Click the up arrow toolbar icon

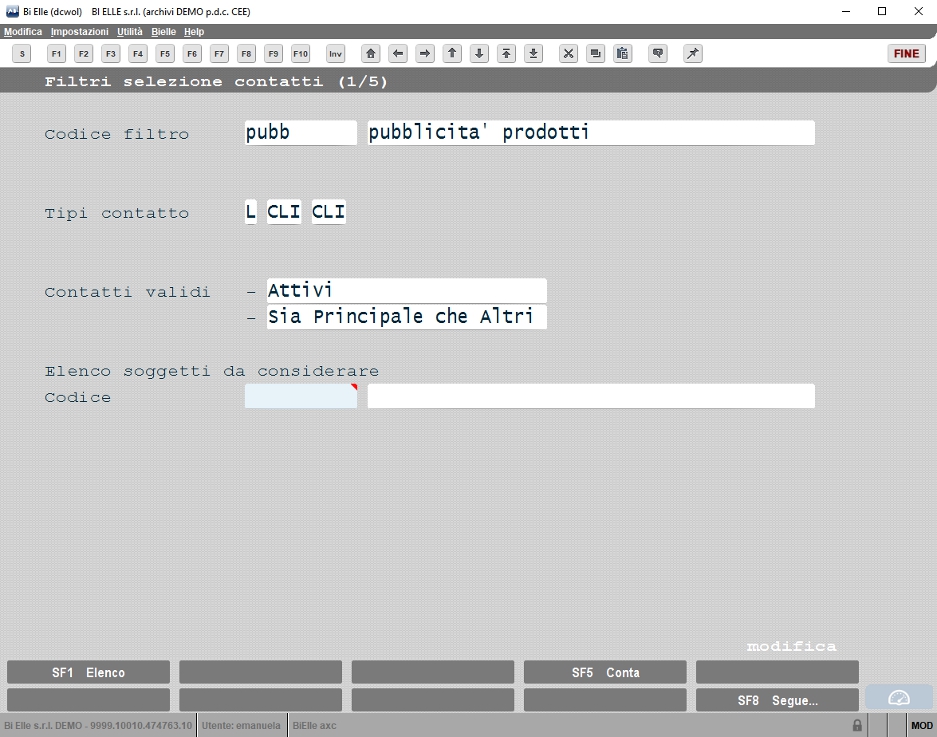[x=452, y=54]
